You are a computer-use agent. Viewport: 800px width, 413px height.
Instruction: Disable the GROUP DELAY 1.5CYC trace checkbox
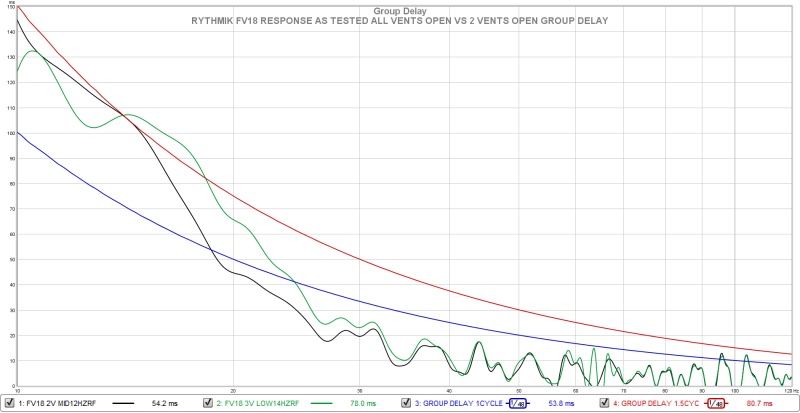point(603,403)
